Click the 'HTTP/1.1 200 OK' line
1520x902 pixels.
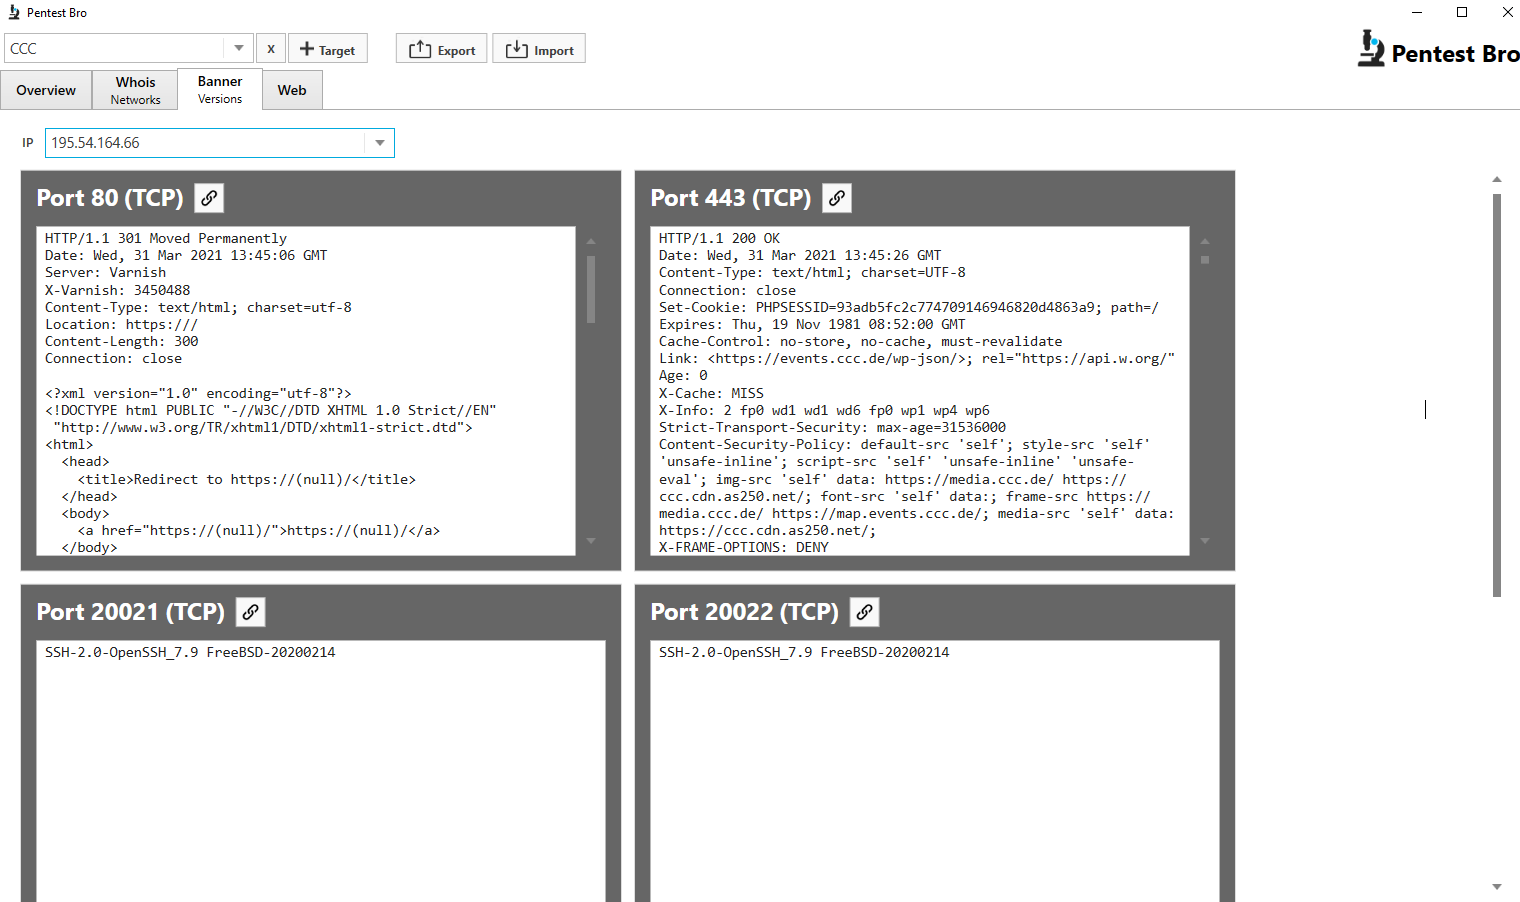(x=719, y=238)
